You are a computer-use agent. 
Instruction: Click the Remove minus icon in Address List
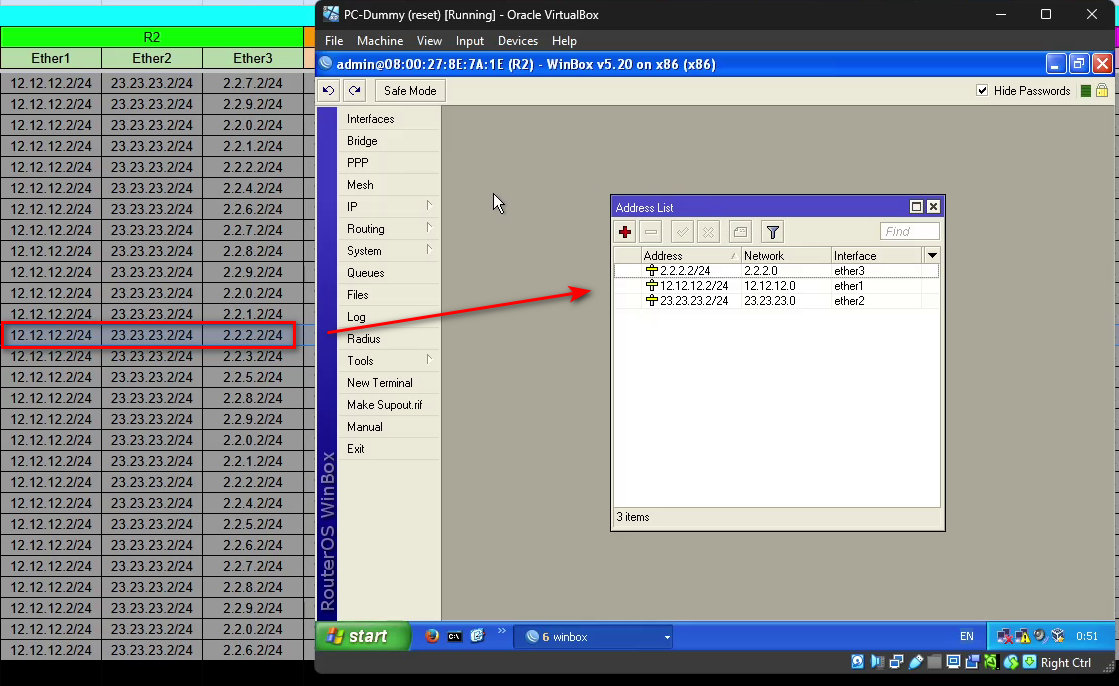[651, 232]
